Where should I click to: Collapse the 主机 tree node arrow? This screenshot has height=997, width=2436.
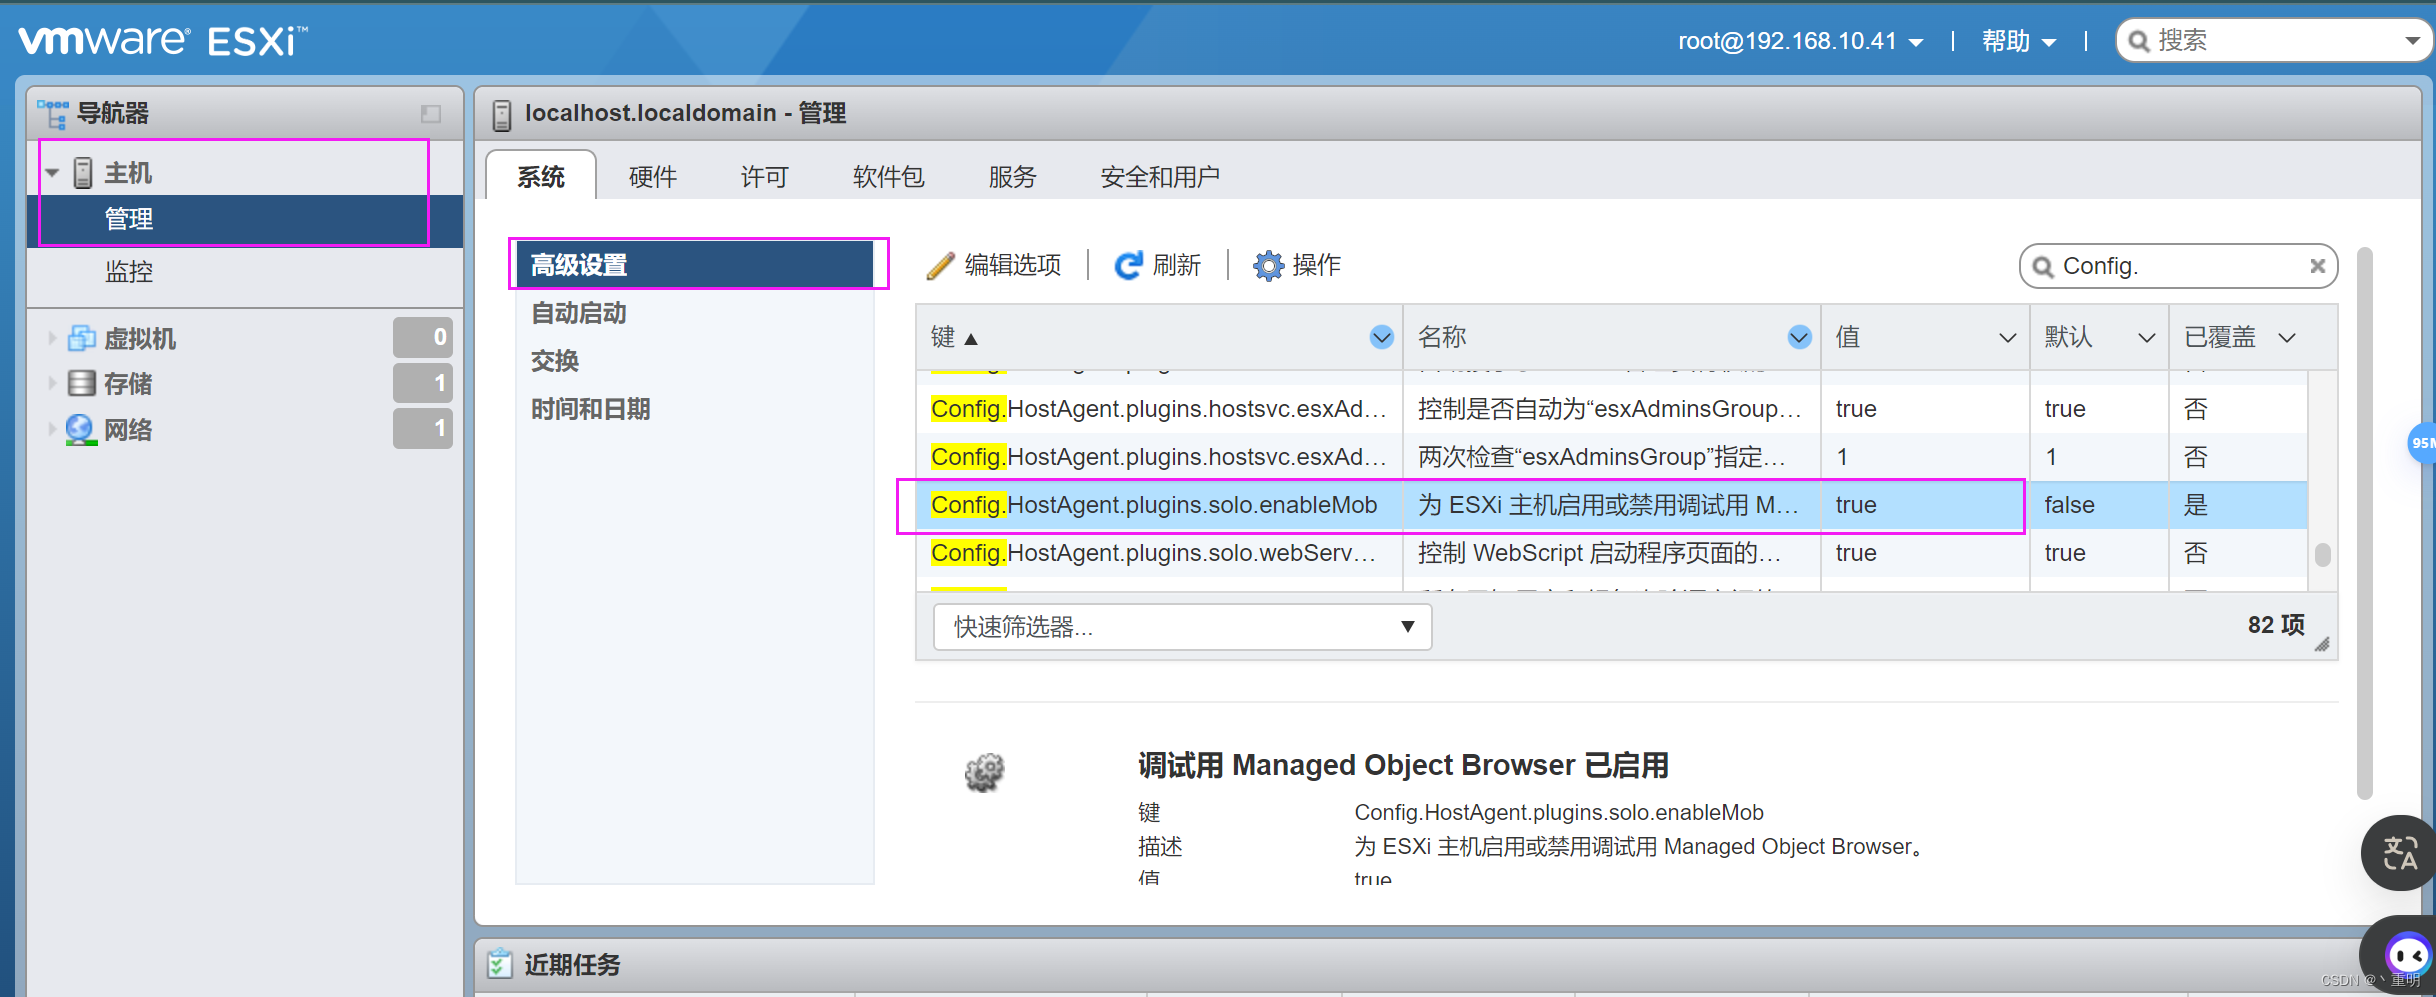point(52,173)
